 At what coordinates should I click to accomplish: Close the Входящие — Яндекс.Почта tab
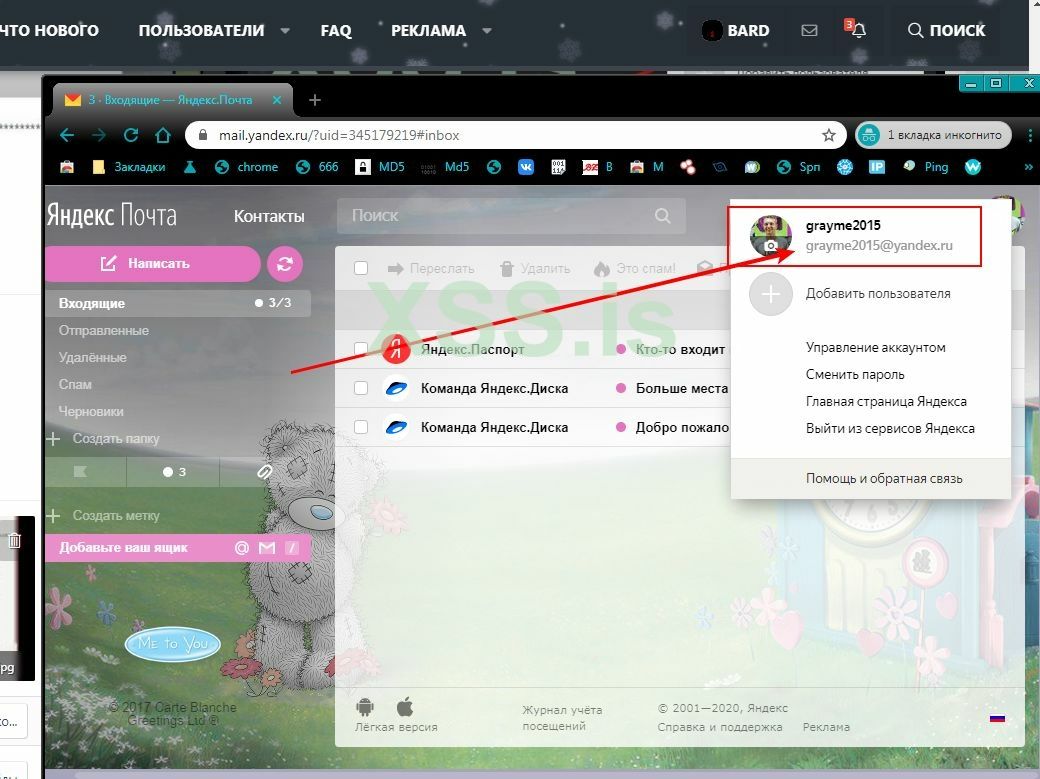277,100
